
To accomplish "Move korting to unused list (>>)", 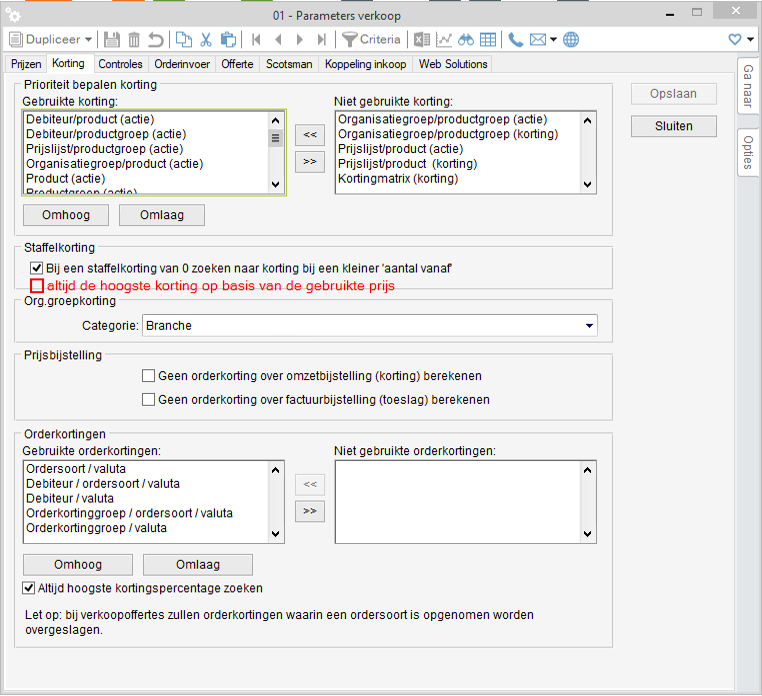I will (x=310, y=161).
